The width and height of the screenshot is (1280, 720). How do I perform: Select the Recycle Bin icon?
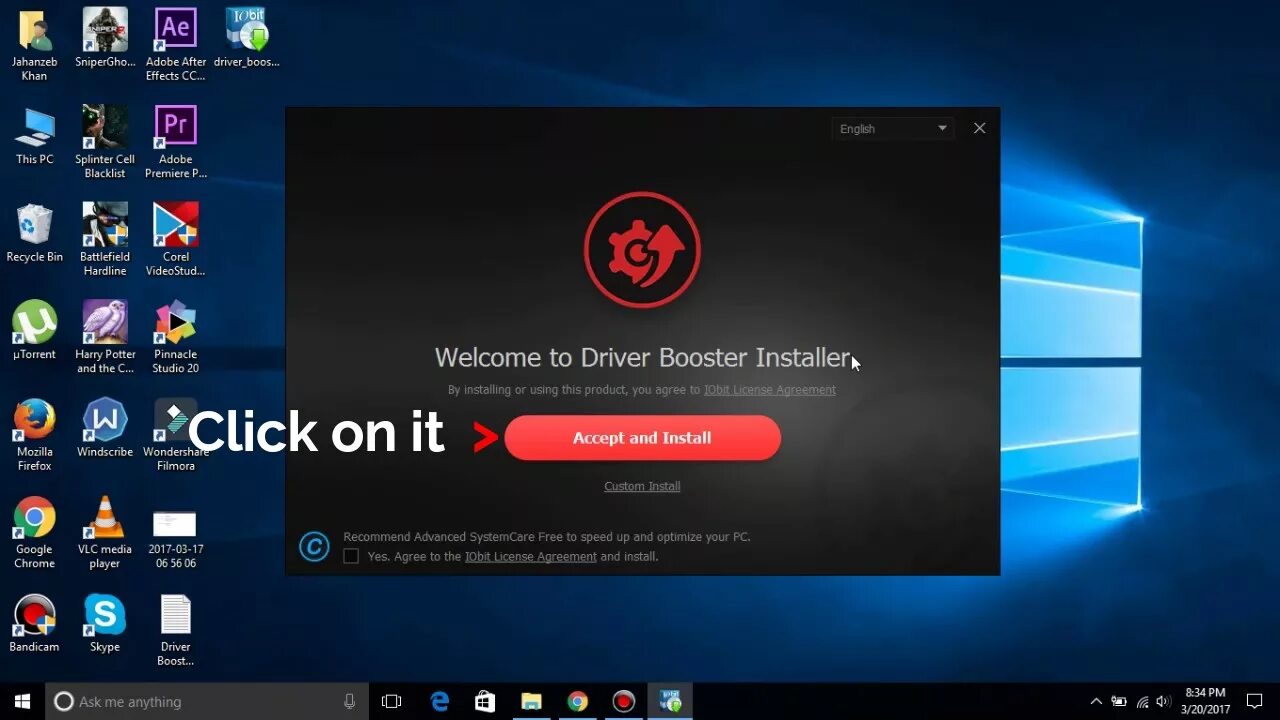(34, 234)
